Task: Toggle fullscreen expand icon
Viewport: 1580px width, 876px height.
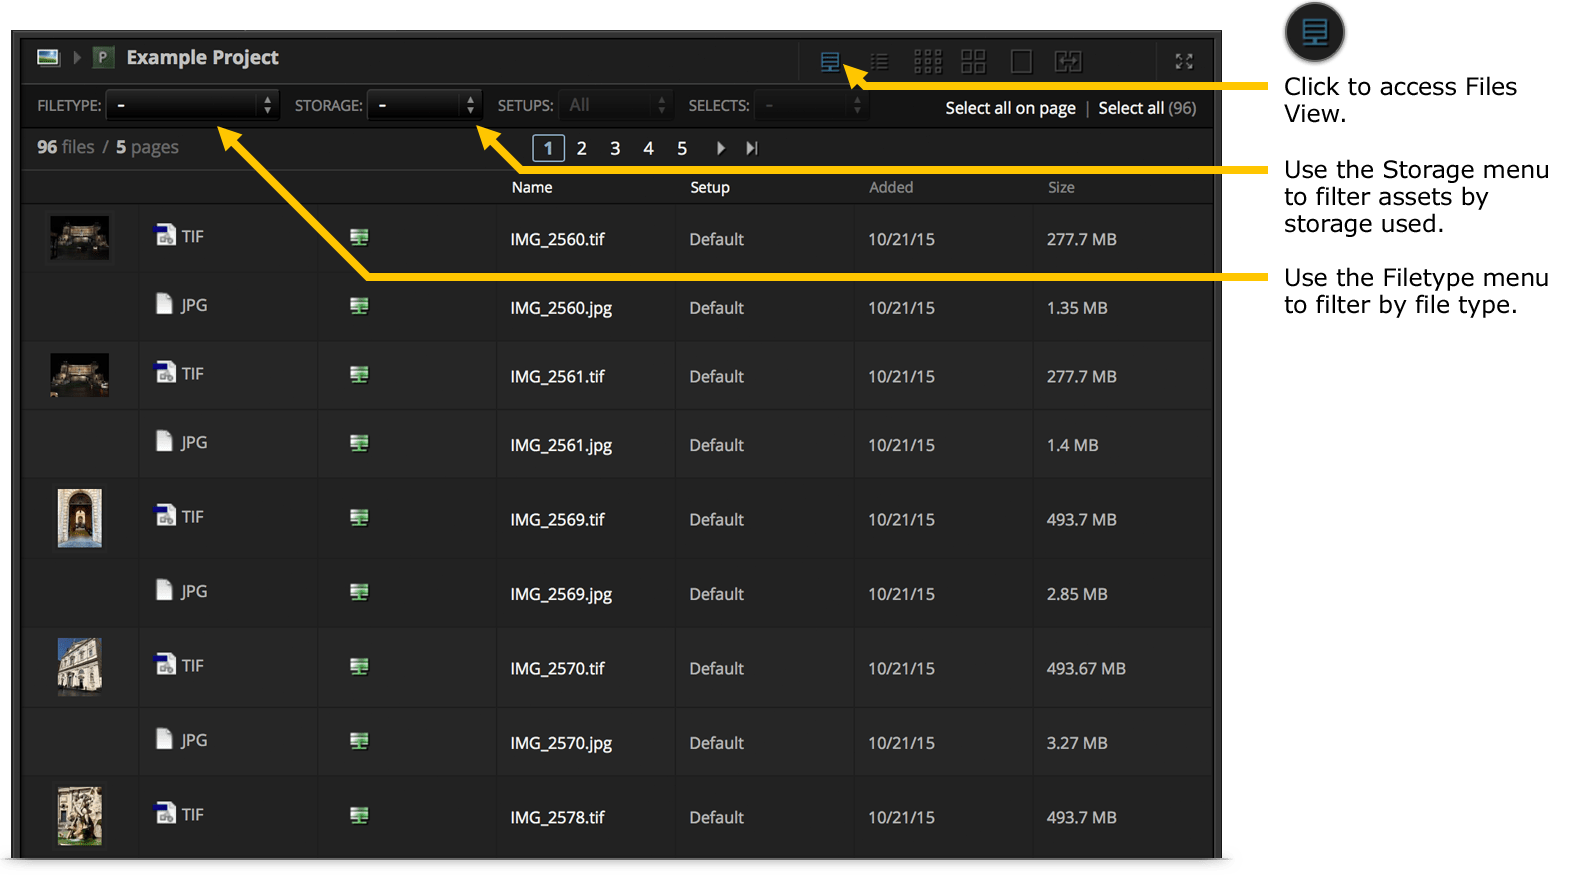Action: click(1184, 62)
